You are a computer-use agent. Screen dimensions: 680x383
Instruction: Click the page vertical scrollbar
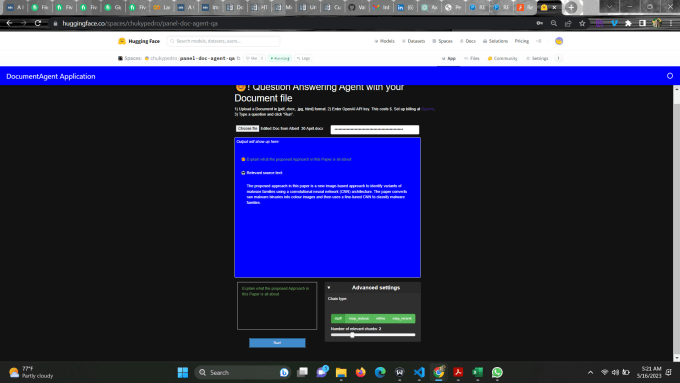pos(676,223)
